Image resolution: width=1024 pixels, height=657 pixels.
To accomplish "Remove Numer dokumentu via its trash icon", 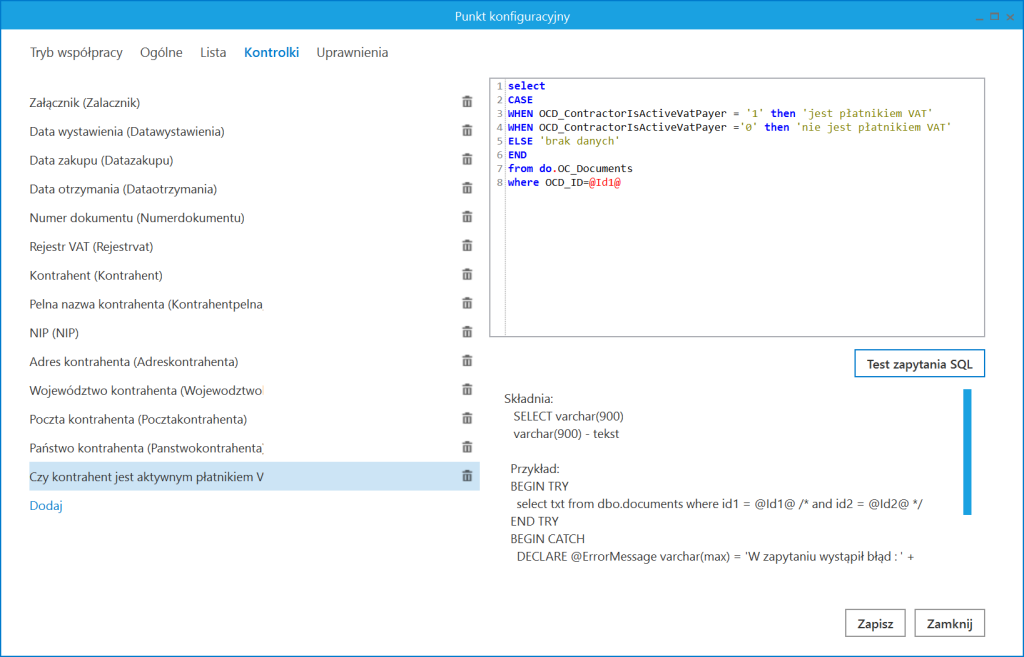I will pos(466,216).
